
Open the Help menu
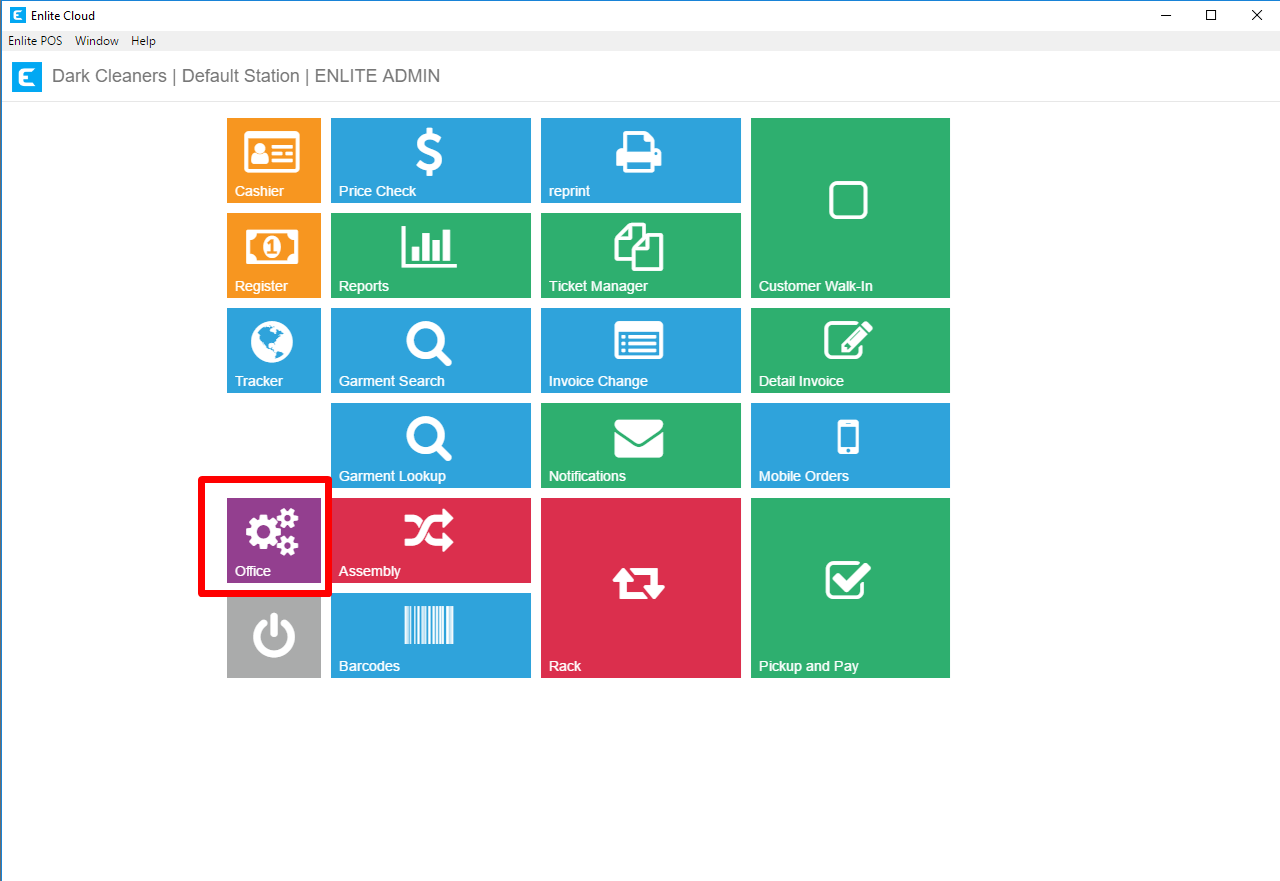point(143,41)
